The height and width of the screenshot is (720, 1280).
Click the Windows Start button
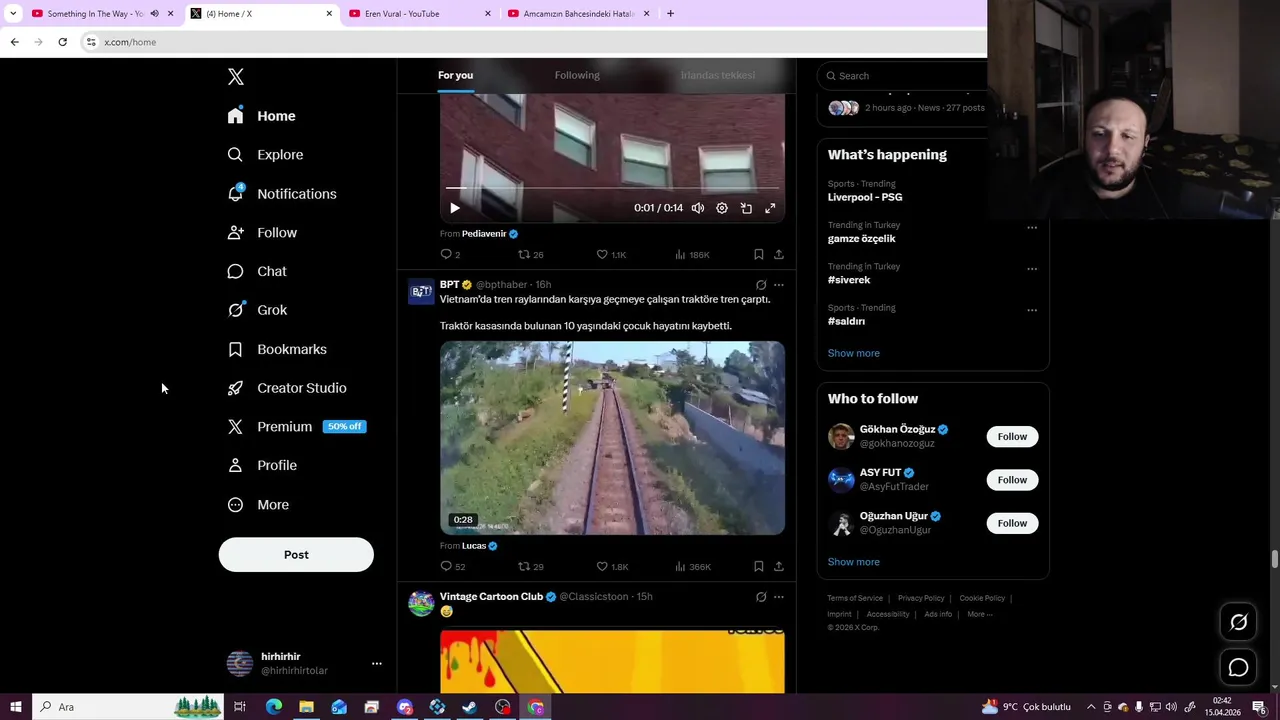click(x=16, y=707)
